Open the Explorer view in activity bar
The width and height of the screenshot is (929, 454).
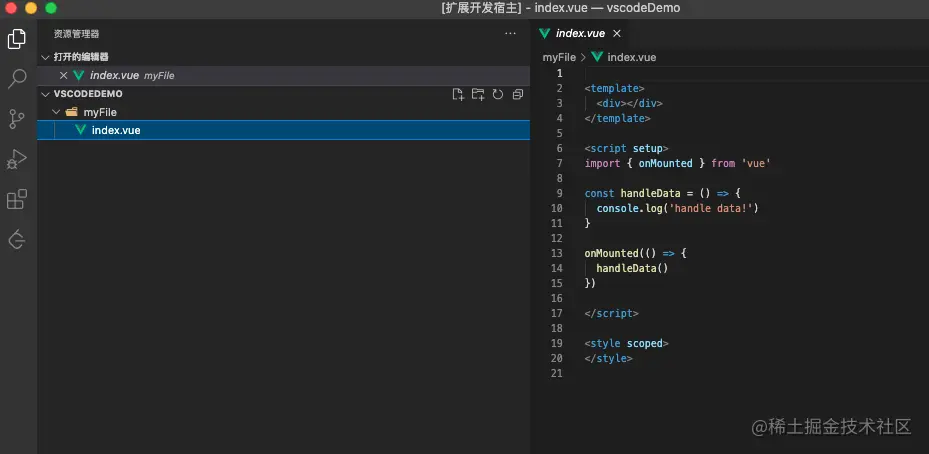pos(17,39)
